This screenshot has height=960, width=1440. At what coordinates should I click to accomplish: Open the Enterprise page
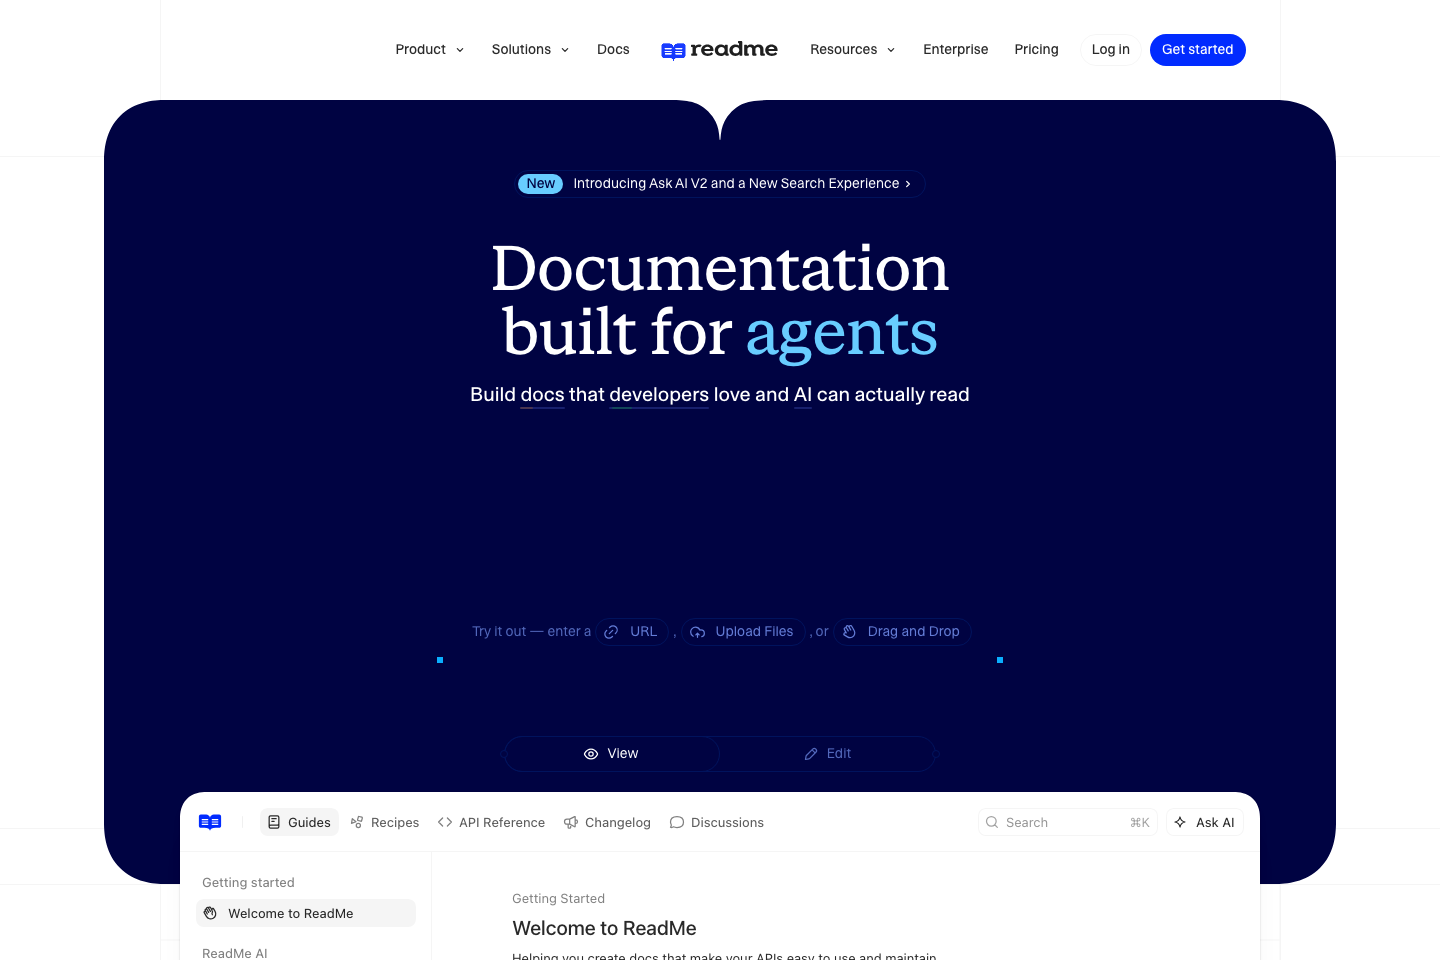(x=955, y=50)
